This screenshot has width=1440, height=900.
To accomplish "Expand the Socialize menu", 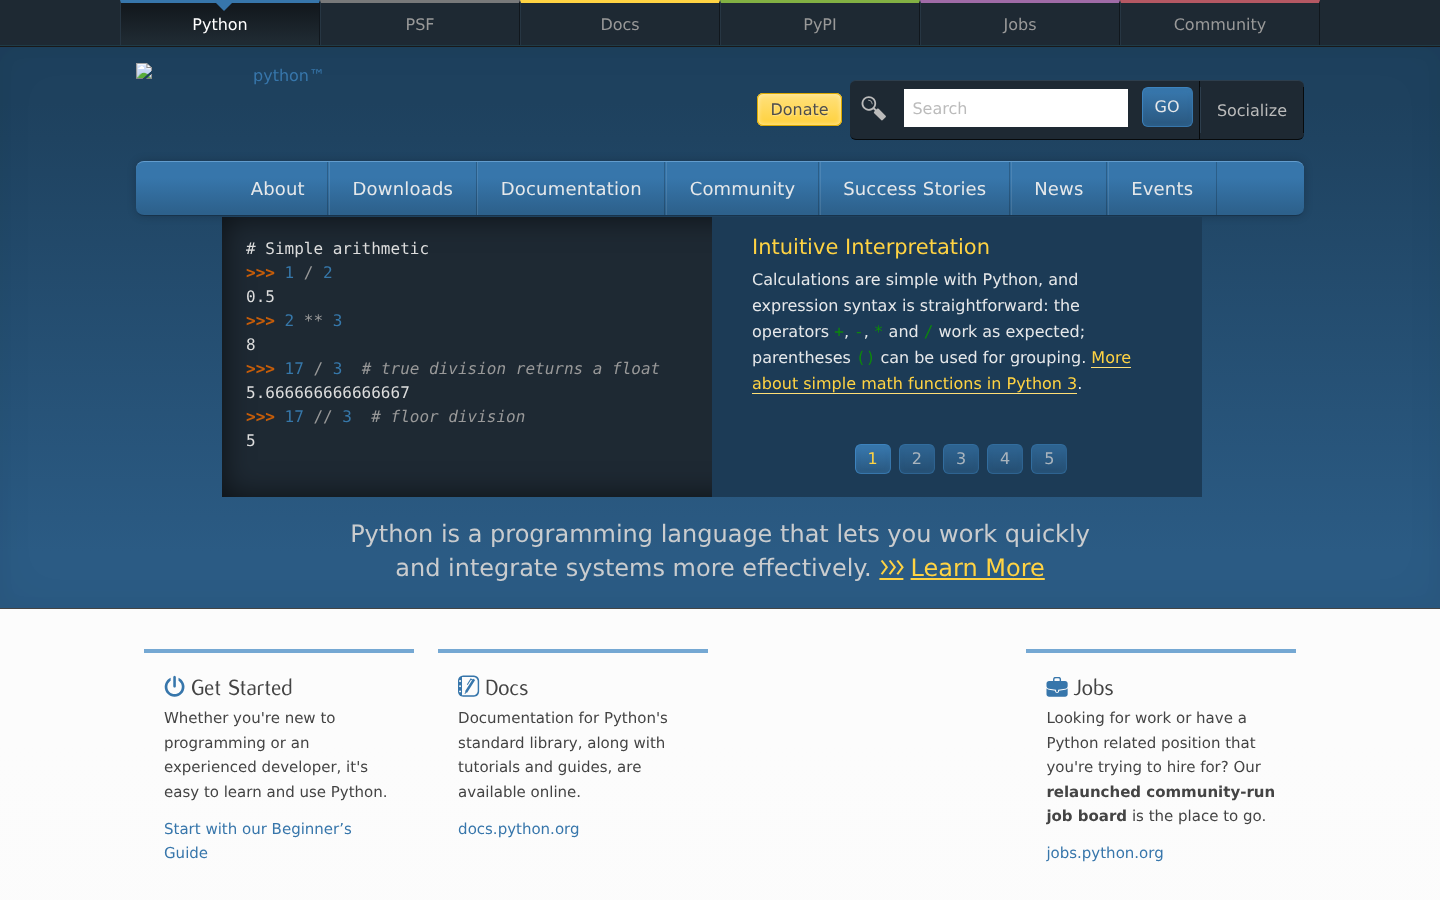I will pyautogui.click(x=1252, y=110).
